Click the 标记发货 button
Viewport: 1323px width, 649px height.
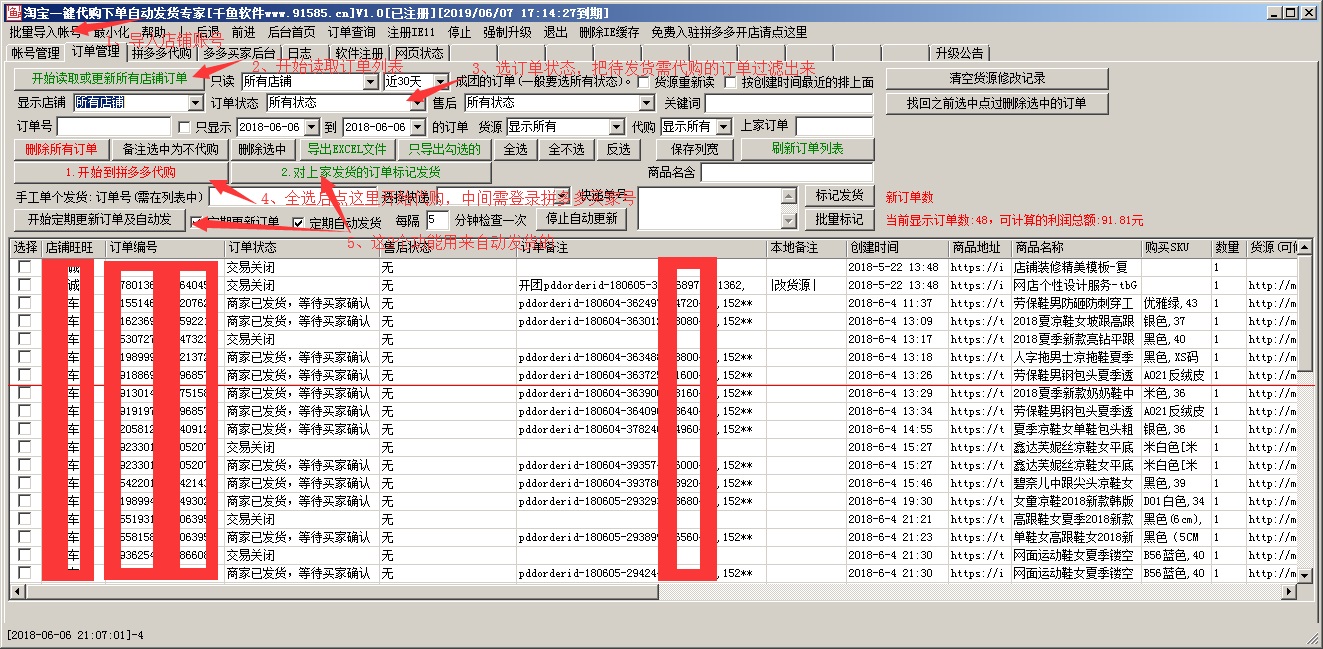[x=839, y=196]
